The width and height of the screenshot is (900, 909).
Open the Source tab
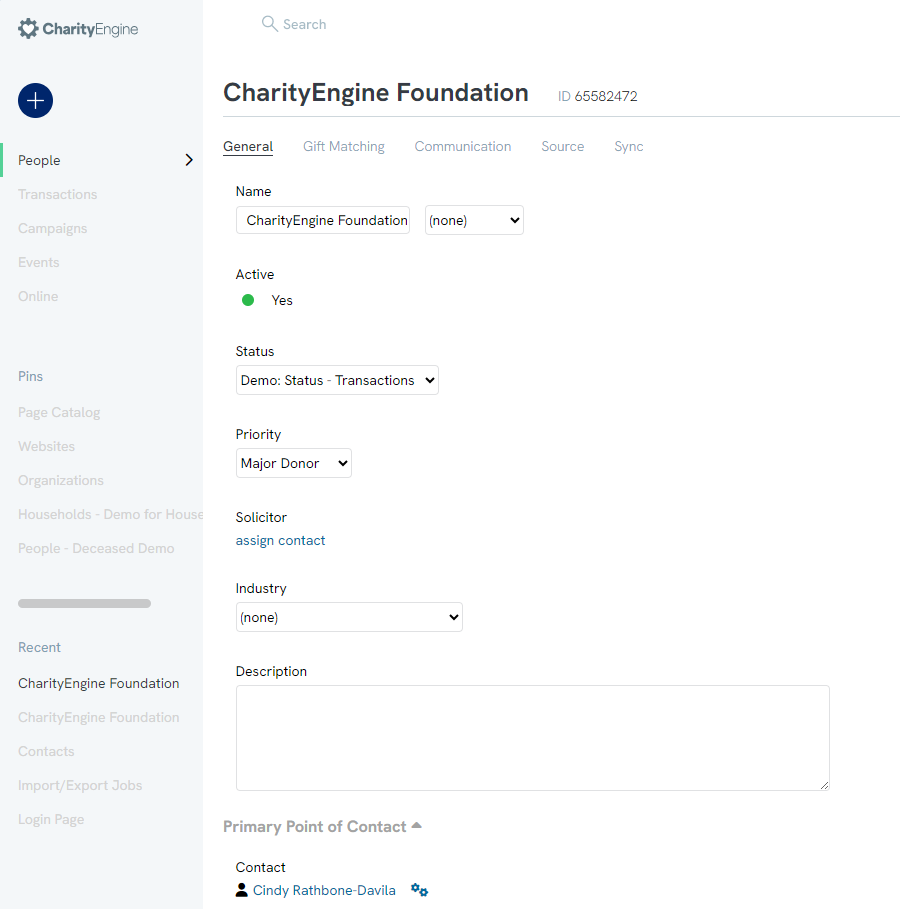coord(562,147)
